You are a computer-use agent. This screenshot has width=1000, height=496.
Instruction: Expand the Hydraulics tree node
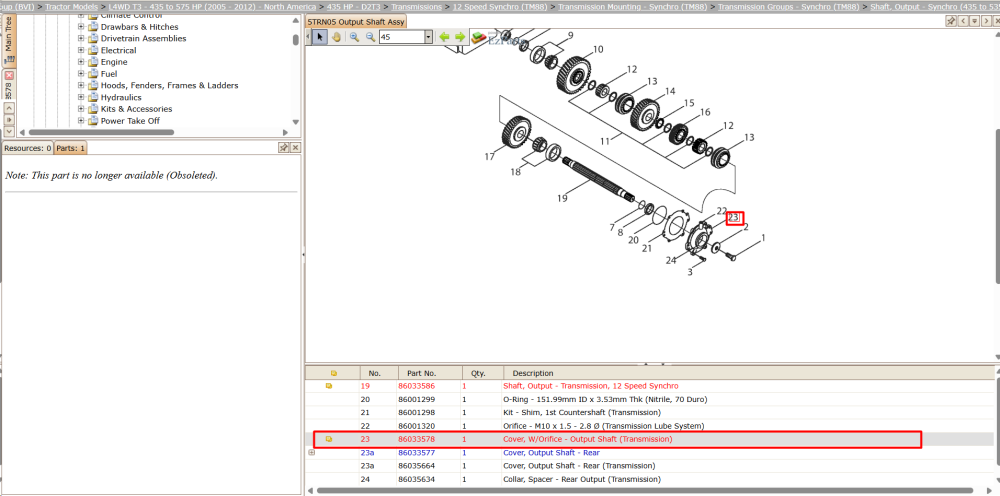(81, 98)
